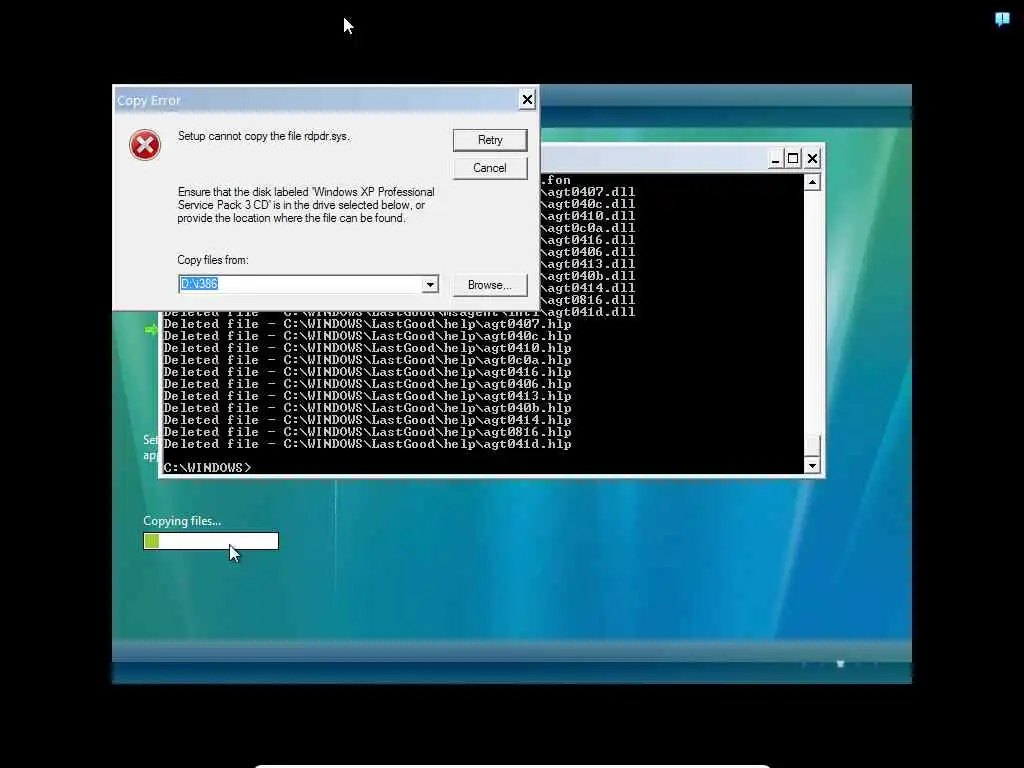Viewport: 1024px width, 768px height.
Task: Expand the Copy files from dropdown arrow
Action: tap(430, 284)
